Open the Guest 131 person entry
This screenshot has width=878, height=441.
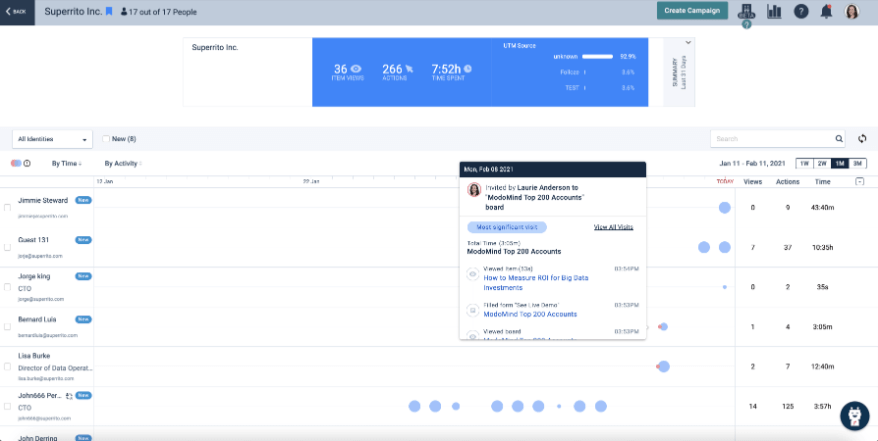34,240
